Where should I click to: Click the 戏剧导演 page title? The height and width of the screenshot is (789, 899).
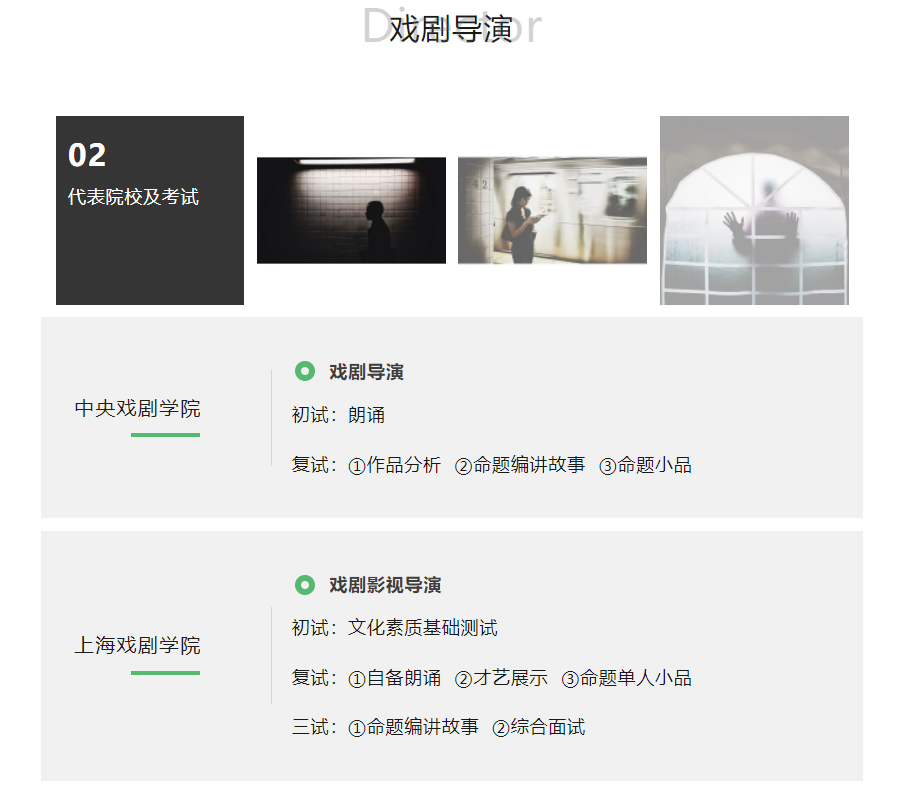[x=451, y=29]
